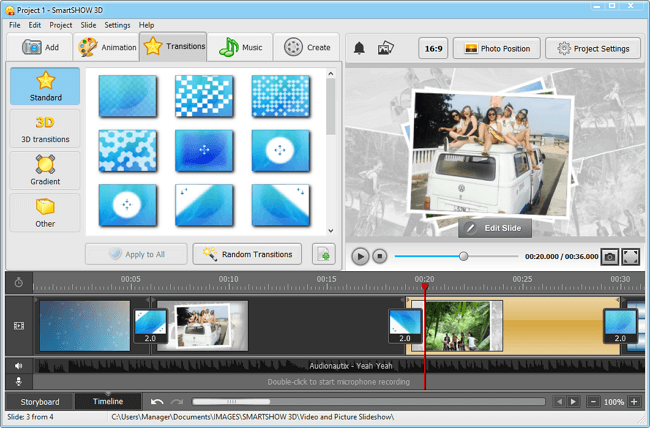Select the dark blue zoom arrows transition
This screenshot has width=650, height=428.
click(x=204, y=151)
